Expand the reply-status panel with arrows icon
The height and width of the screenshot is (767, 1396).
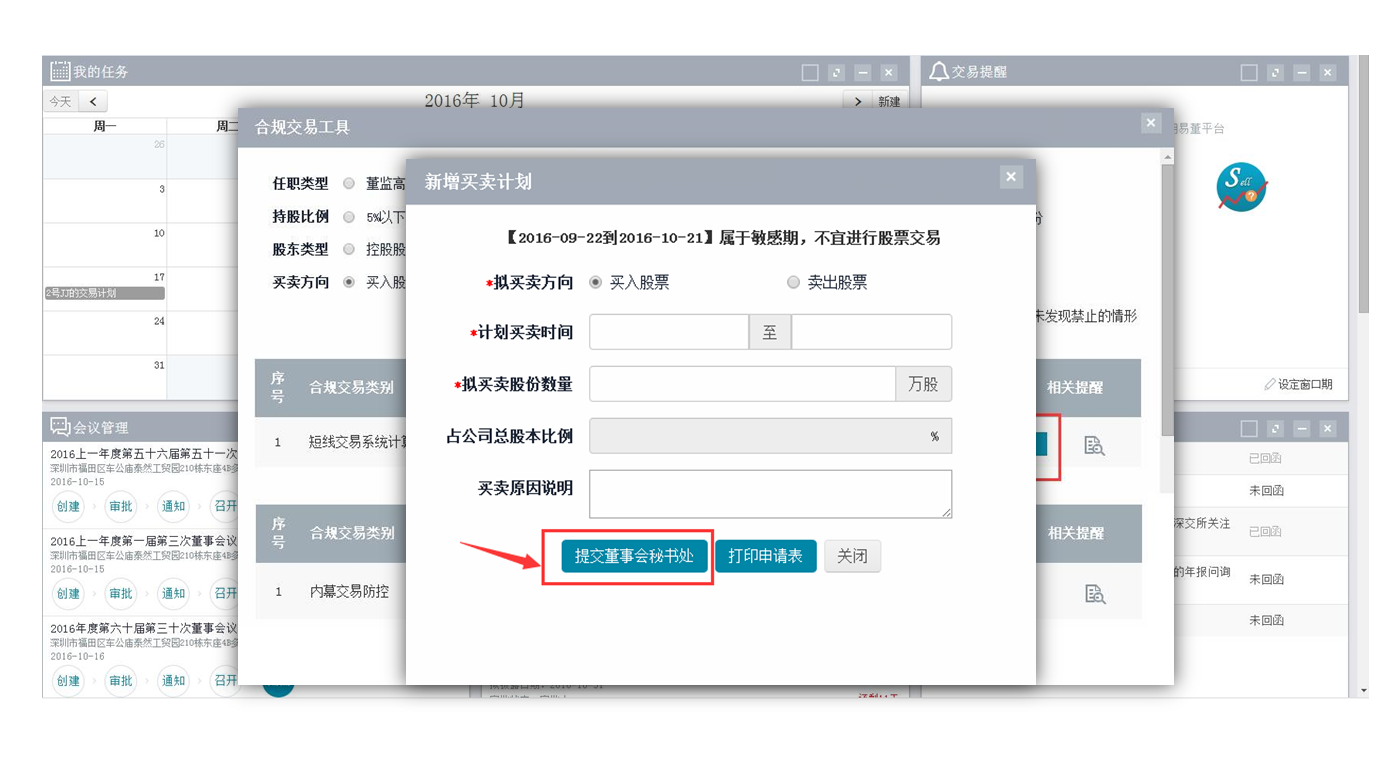pyautogui.click(x=1275, y=428)
